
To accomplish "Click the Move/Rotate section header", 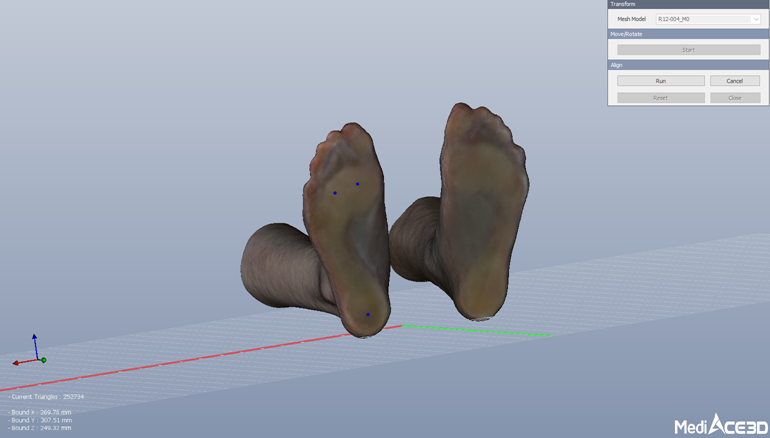I will tap(688, 34).
